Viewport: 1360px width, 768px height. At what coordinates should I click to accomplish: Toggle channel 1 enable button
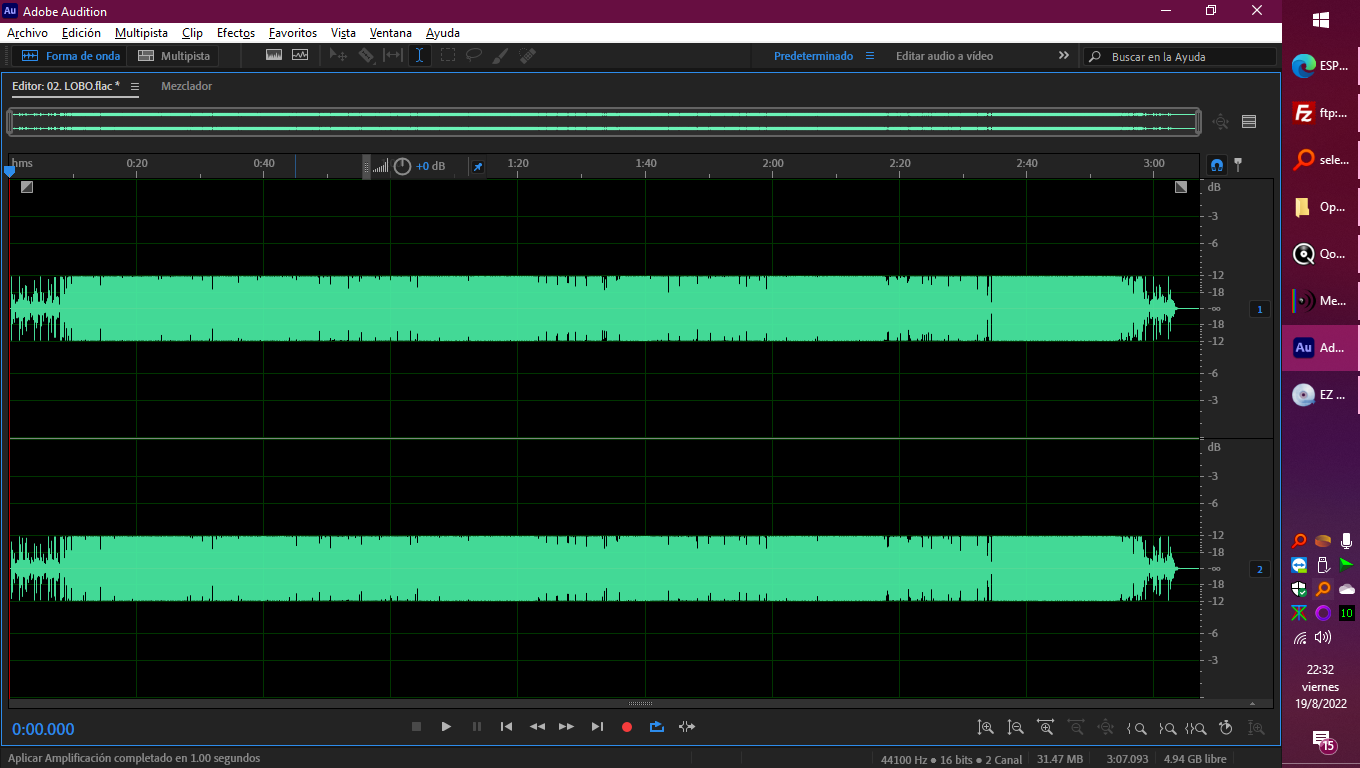[x=1260, y=310]
